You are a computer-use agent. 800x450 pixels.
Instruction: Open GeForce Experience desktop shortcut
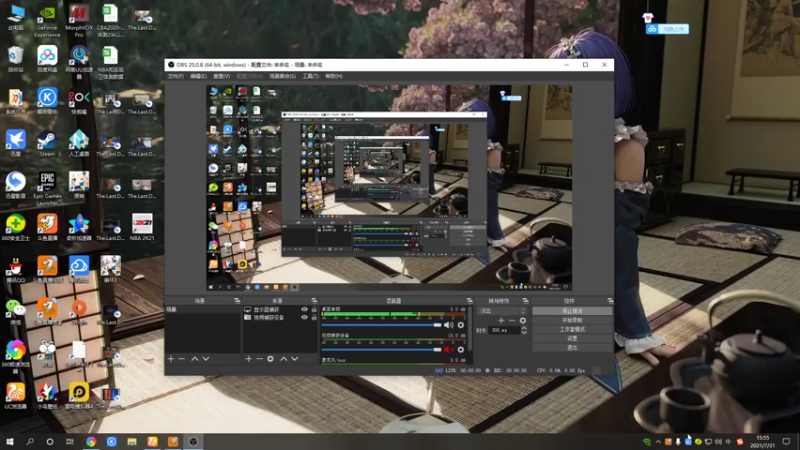coord(47,21)
